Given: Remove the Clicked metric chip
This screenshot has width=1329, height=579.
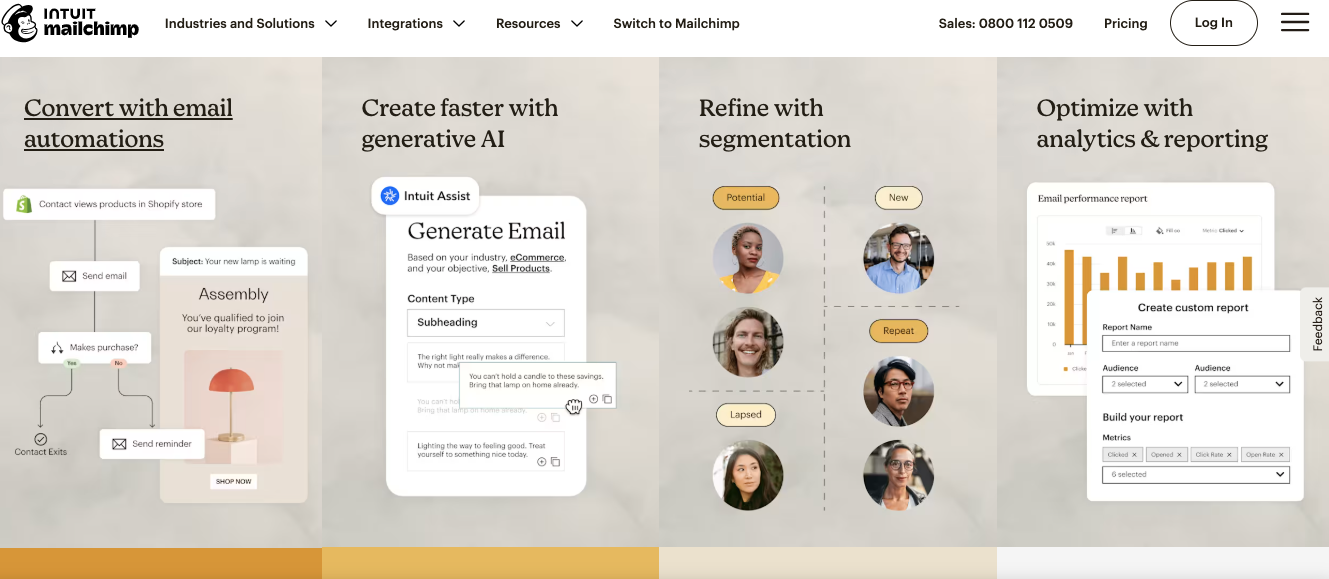Looking at the screenshot, I should point(1134,455).
